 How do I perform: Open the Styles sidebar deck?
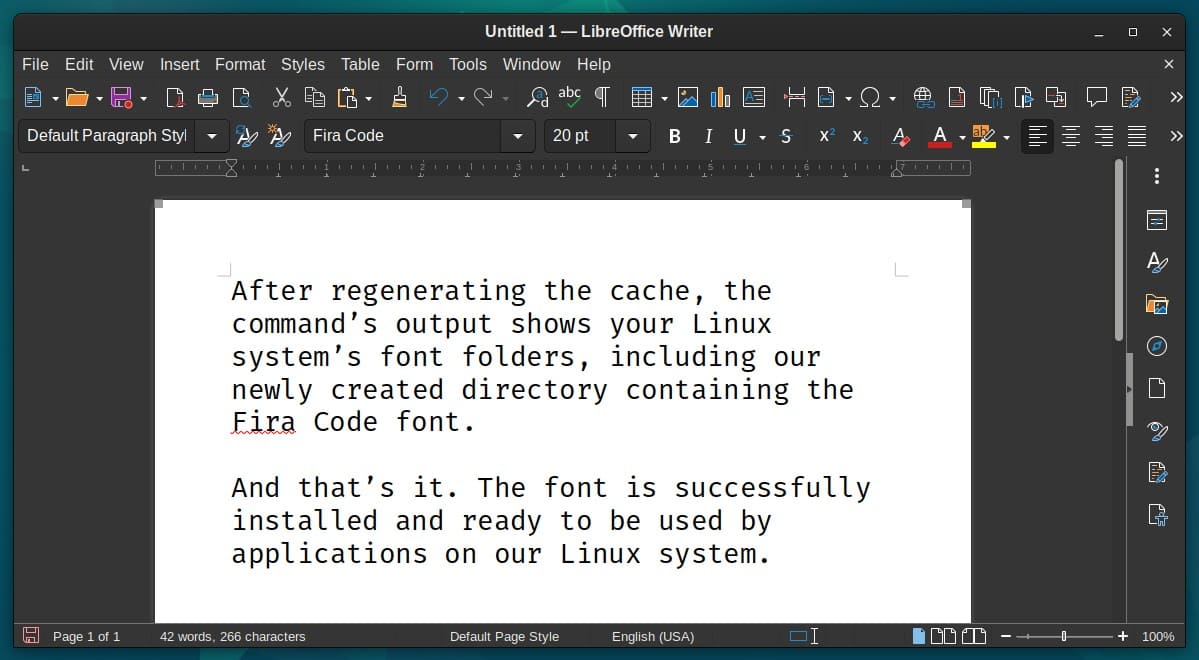1156,262
